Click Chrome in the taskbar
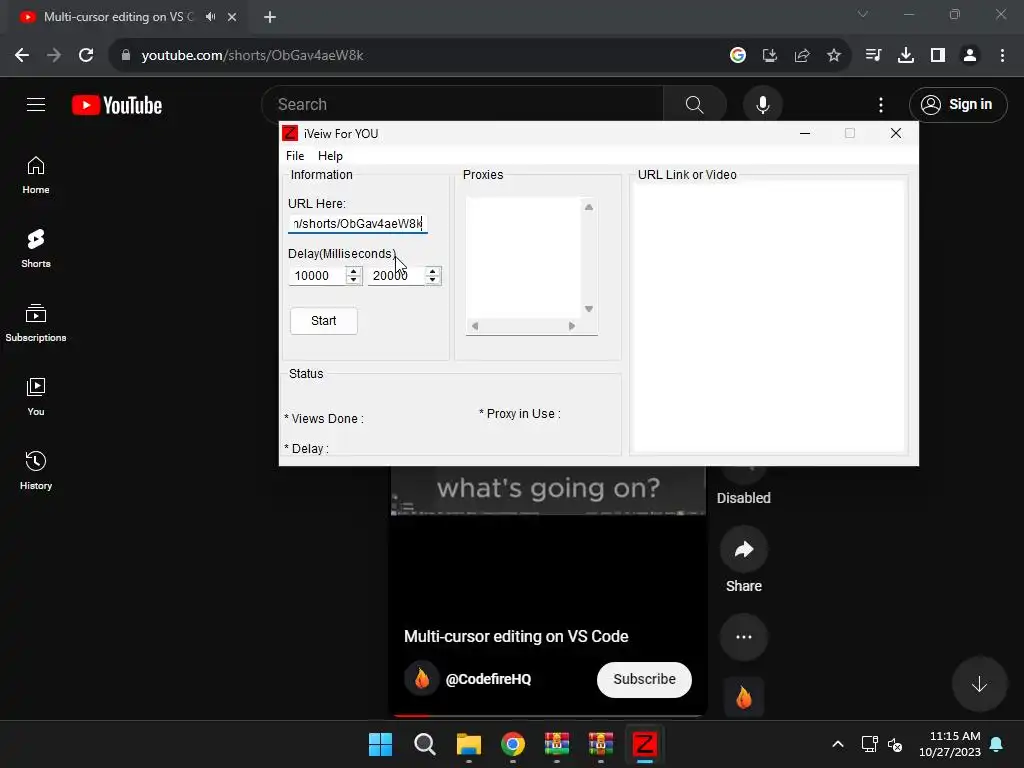 513,744
